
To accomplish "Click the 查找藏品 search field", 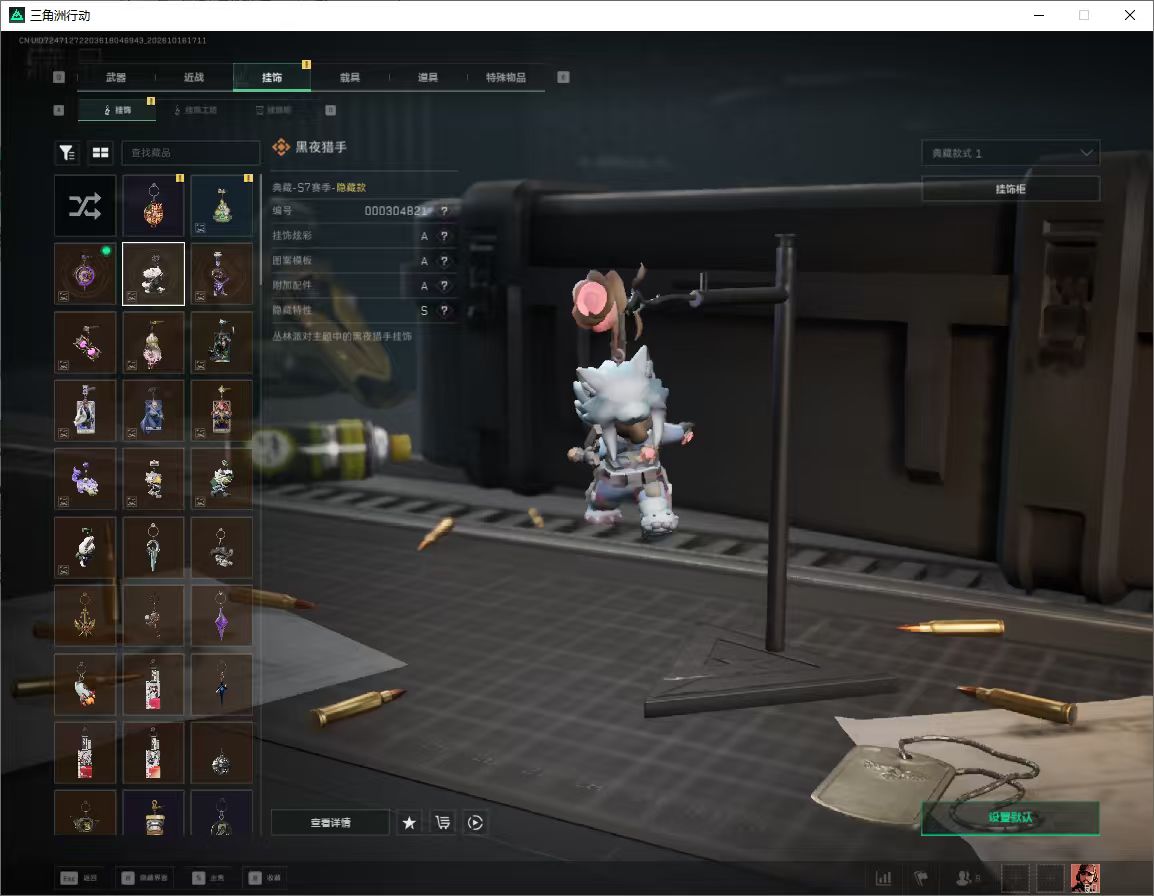I will (x=191, y=152).
